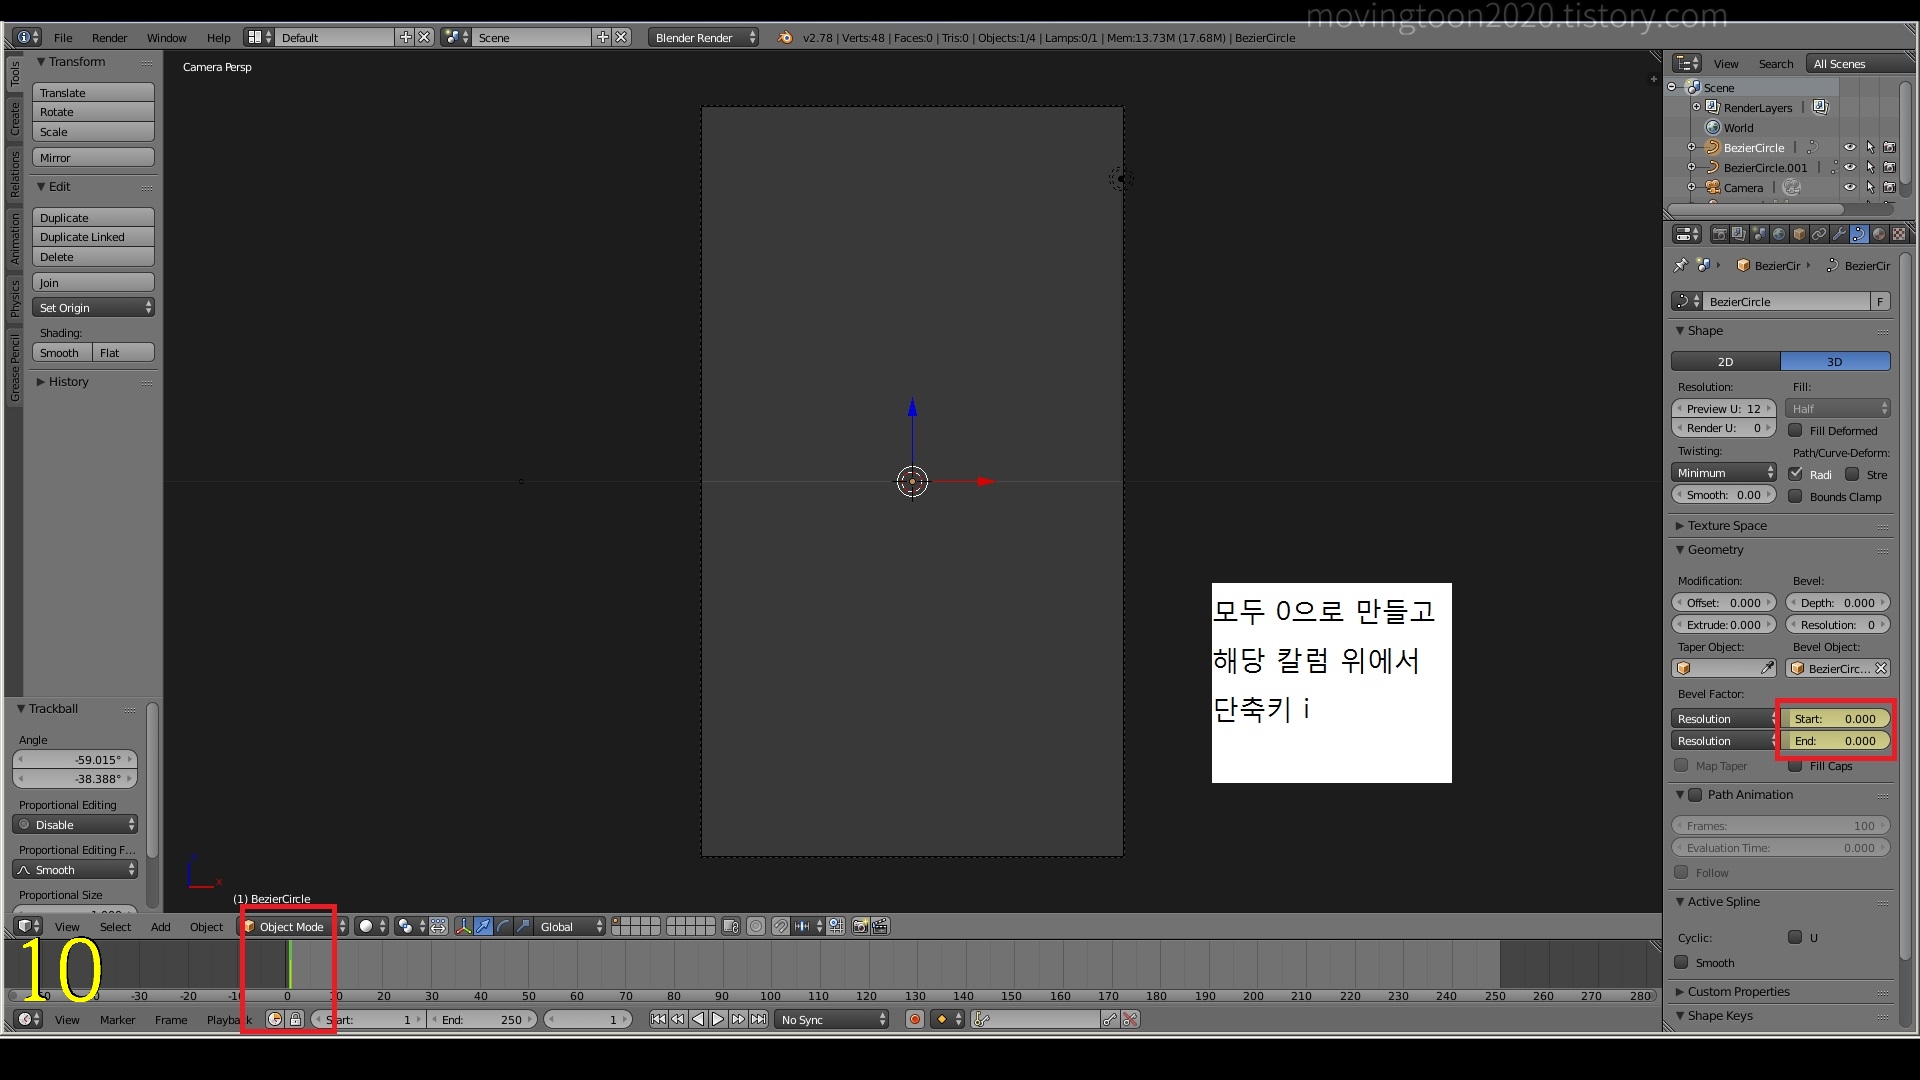
Task: Toggle visibility eye for BezierCircle.001
Action: click(1850, 167)
